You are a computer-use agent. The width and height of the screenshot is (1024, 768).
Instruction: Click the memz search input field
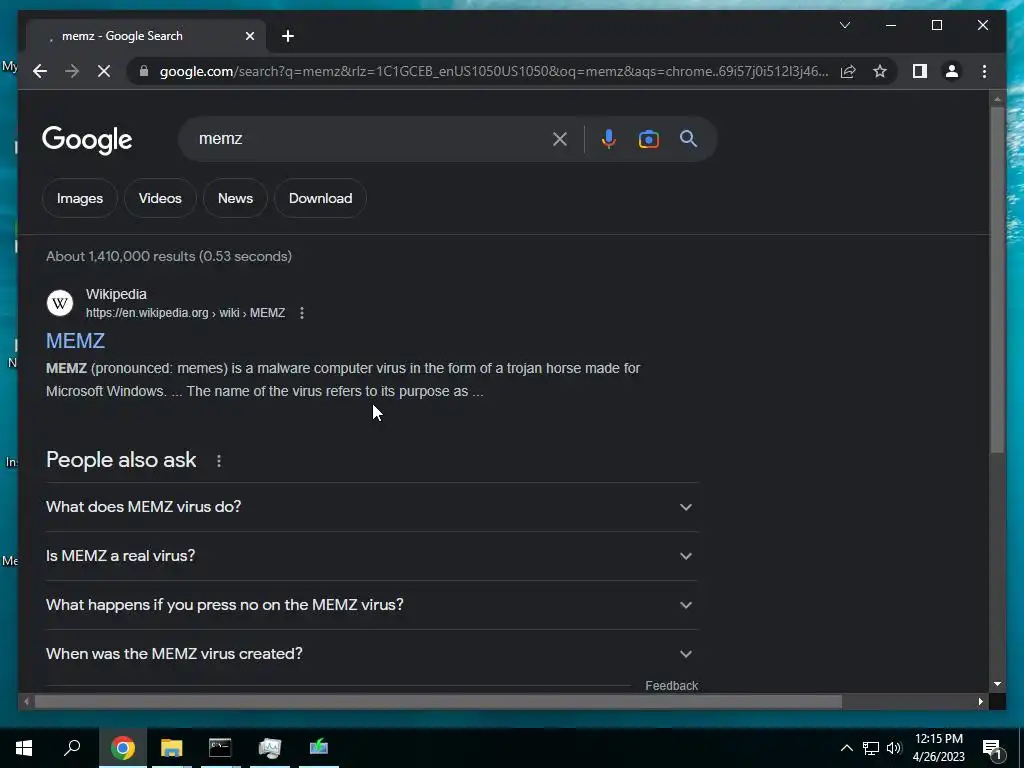pos(369,139)
